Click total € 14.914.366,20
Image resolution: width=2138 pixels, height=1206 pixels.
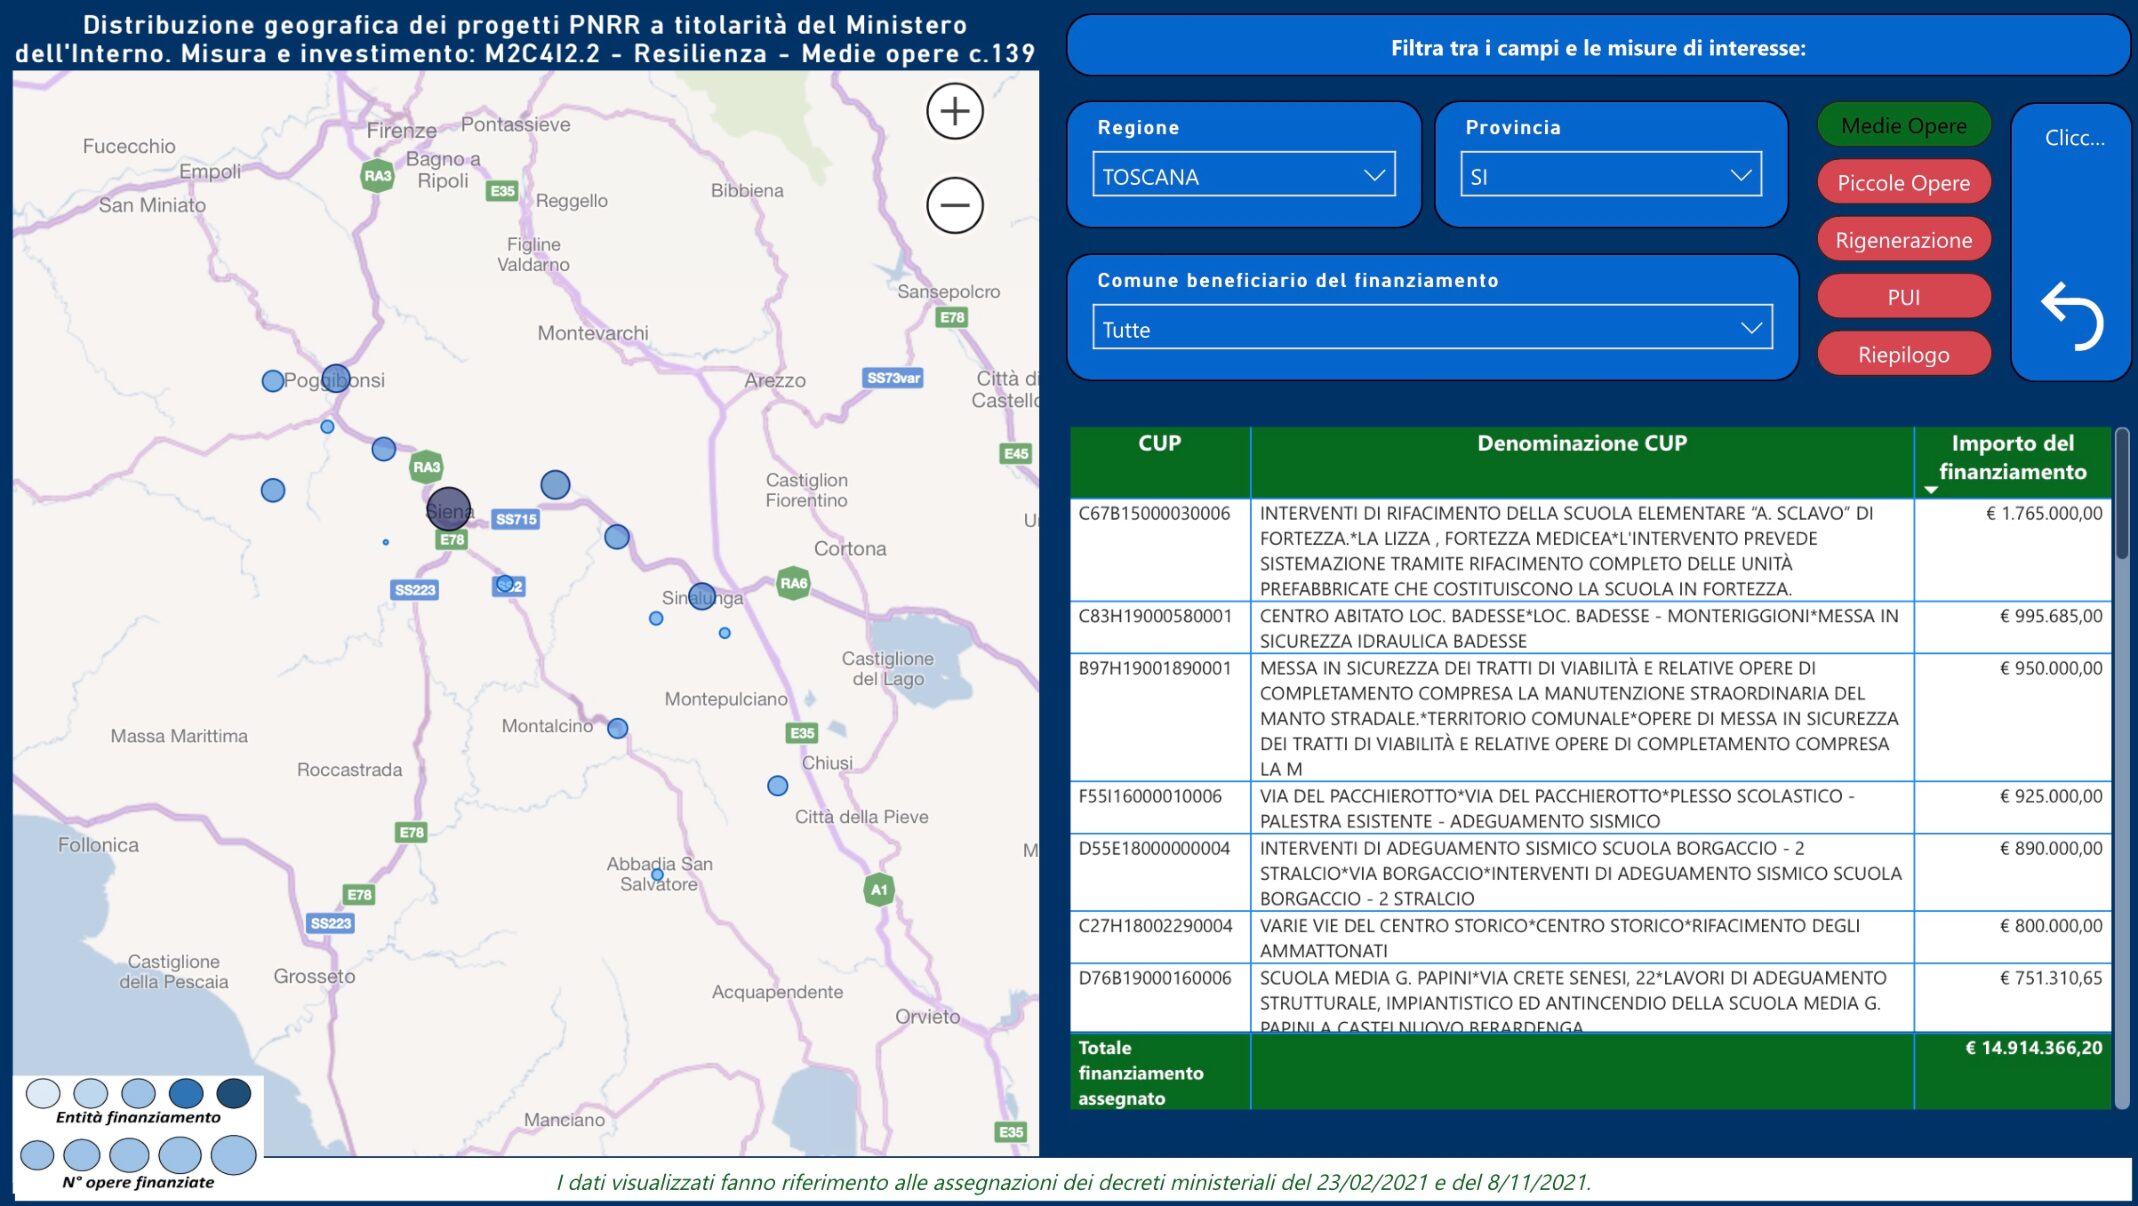[x=2034, y=1048]
